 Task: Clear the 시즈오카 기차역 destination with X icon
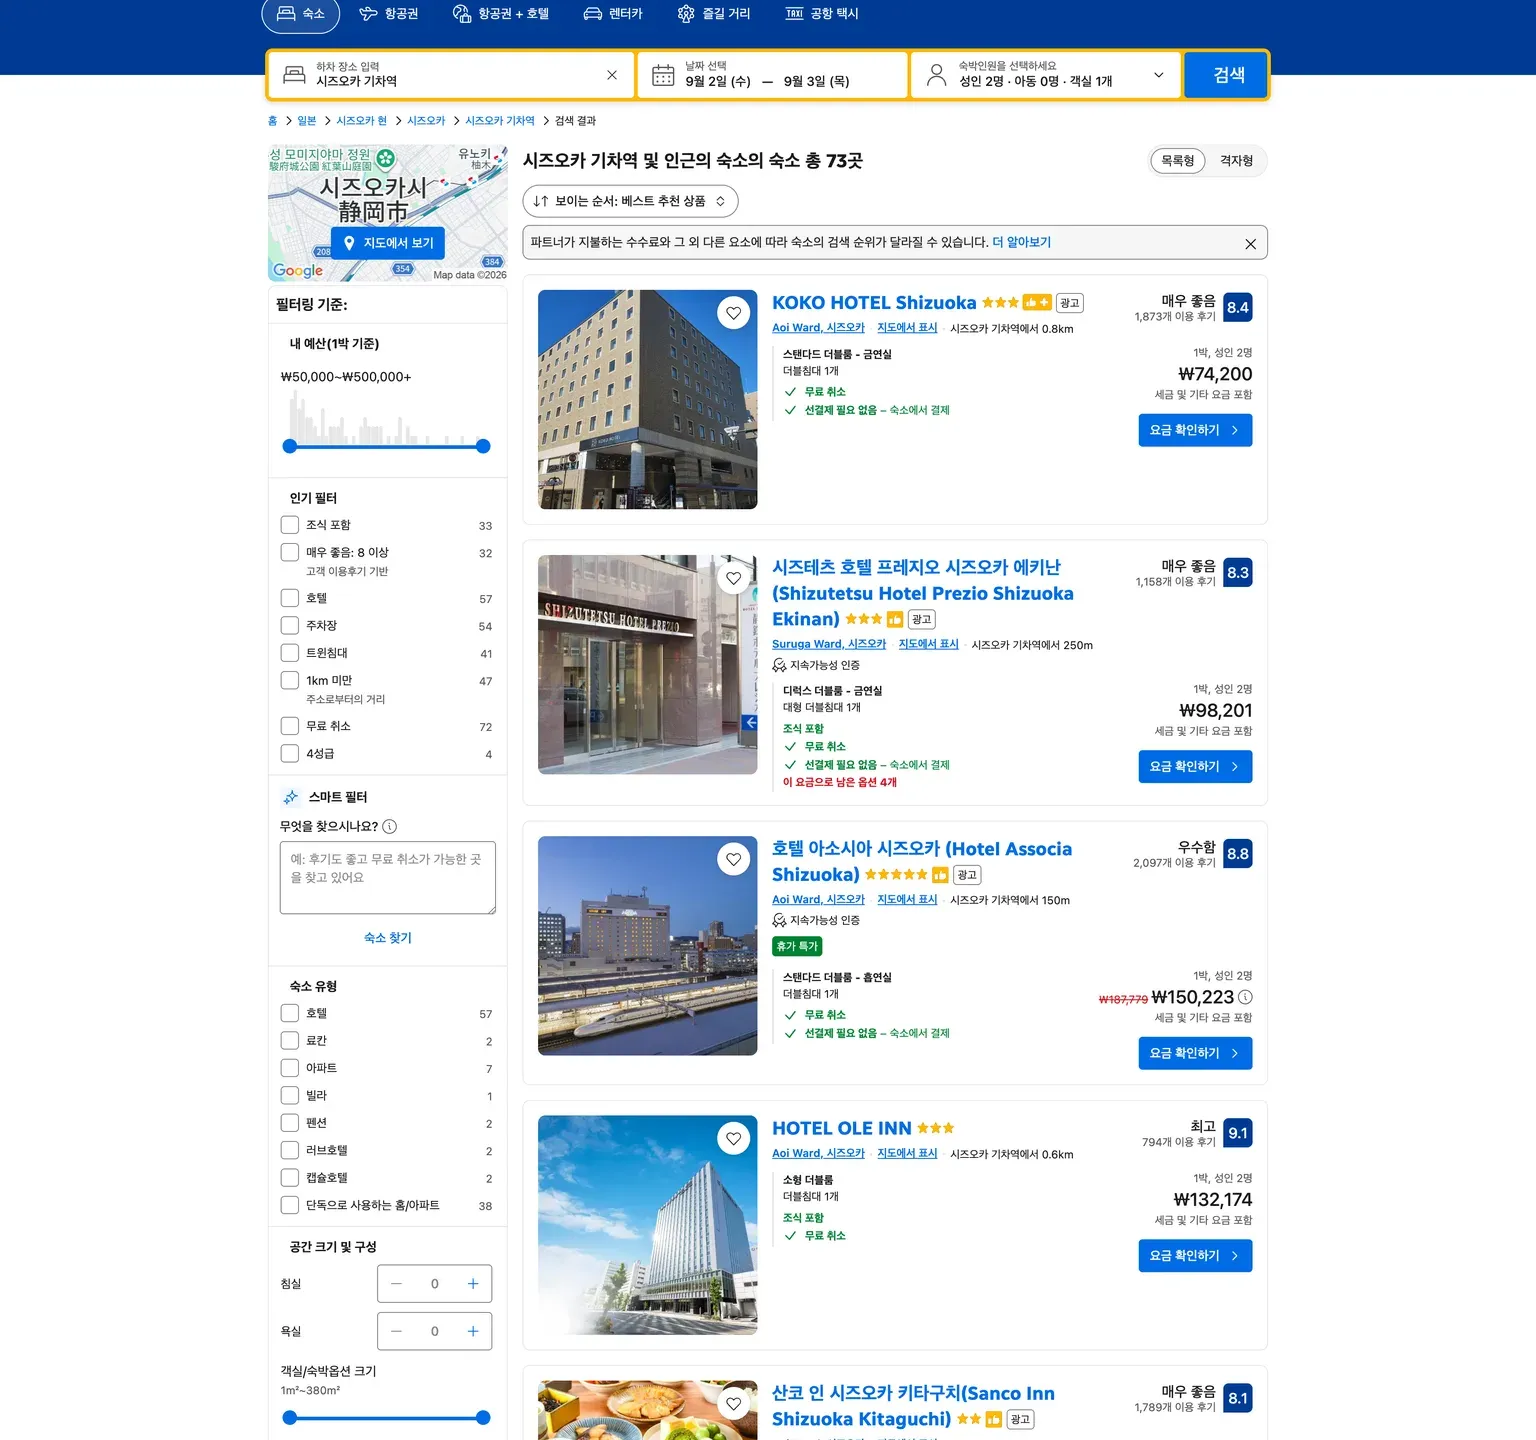point(612,75)
